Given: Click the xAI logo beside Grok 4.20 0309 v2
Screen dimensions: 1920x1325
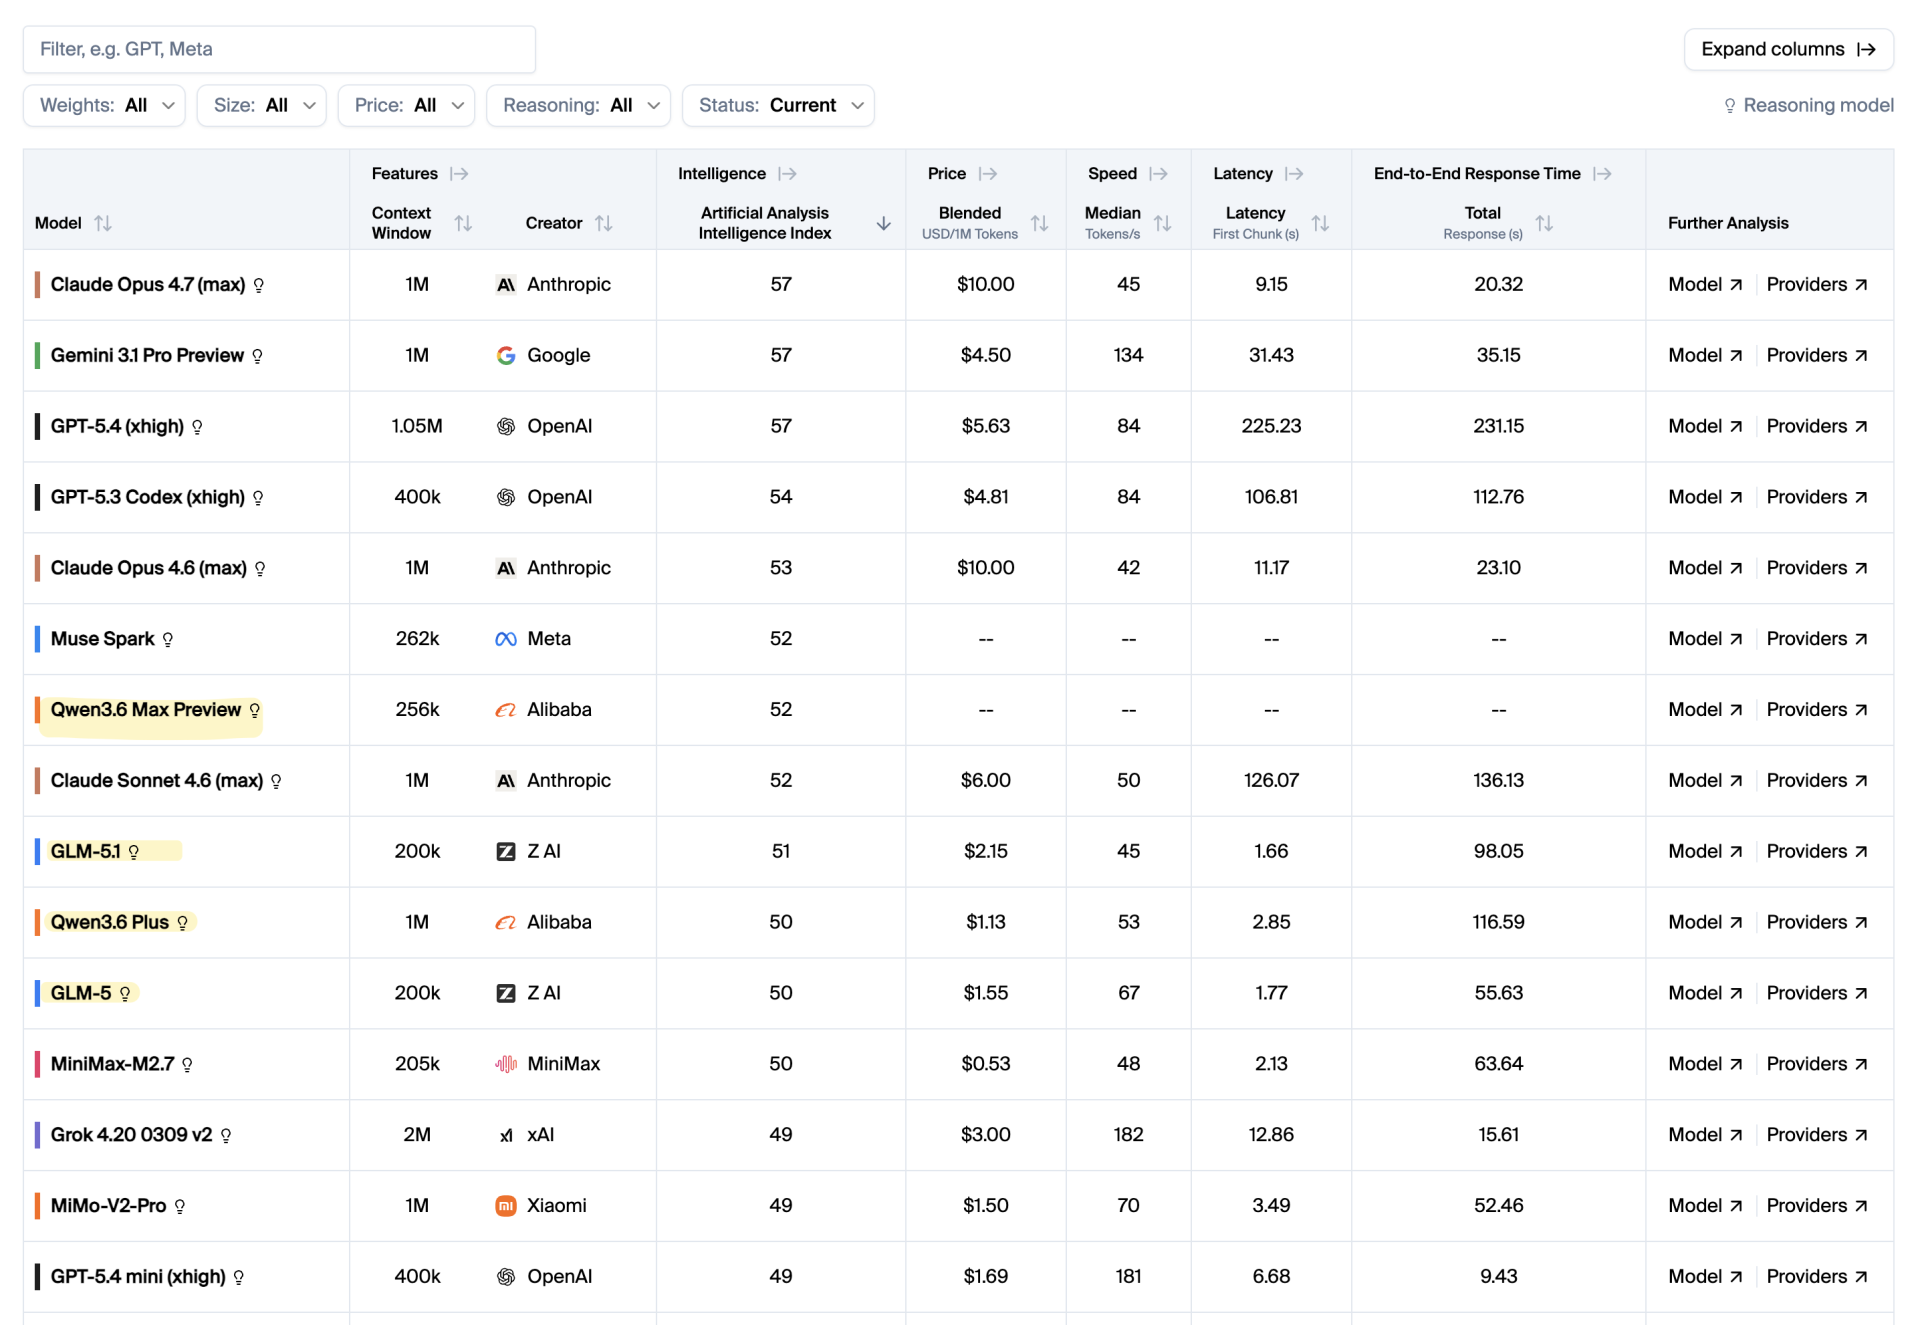Looking at the screenshot, I should [506, 1135].
